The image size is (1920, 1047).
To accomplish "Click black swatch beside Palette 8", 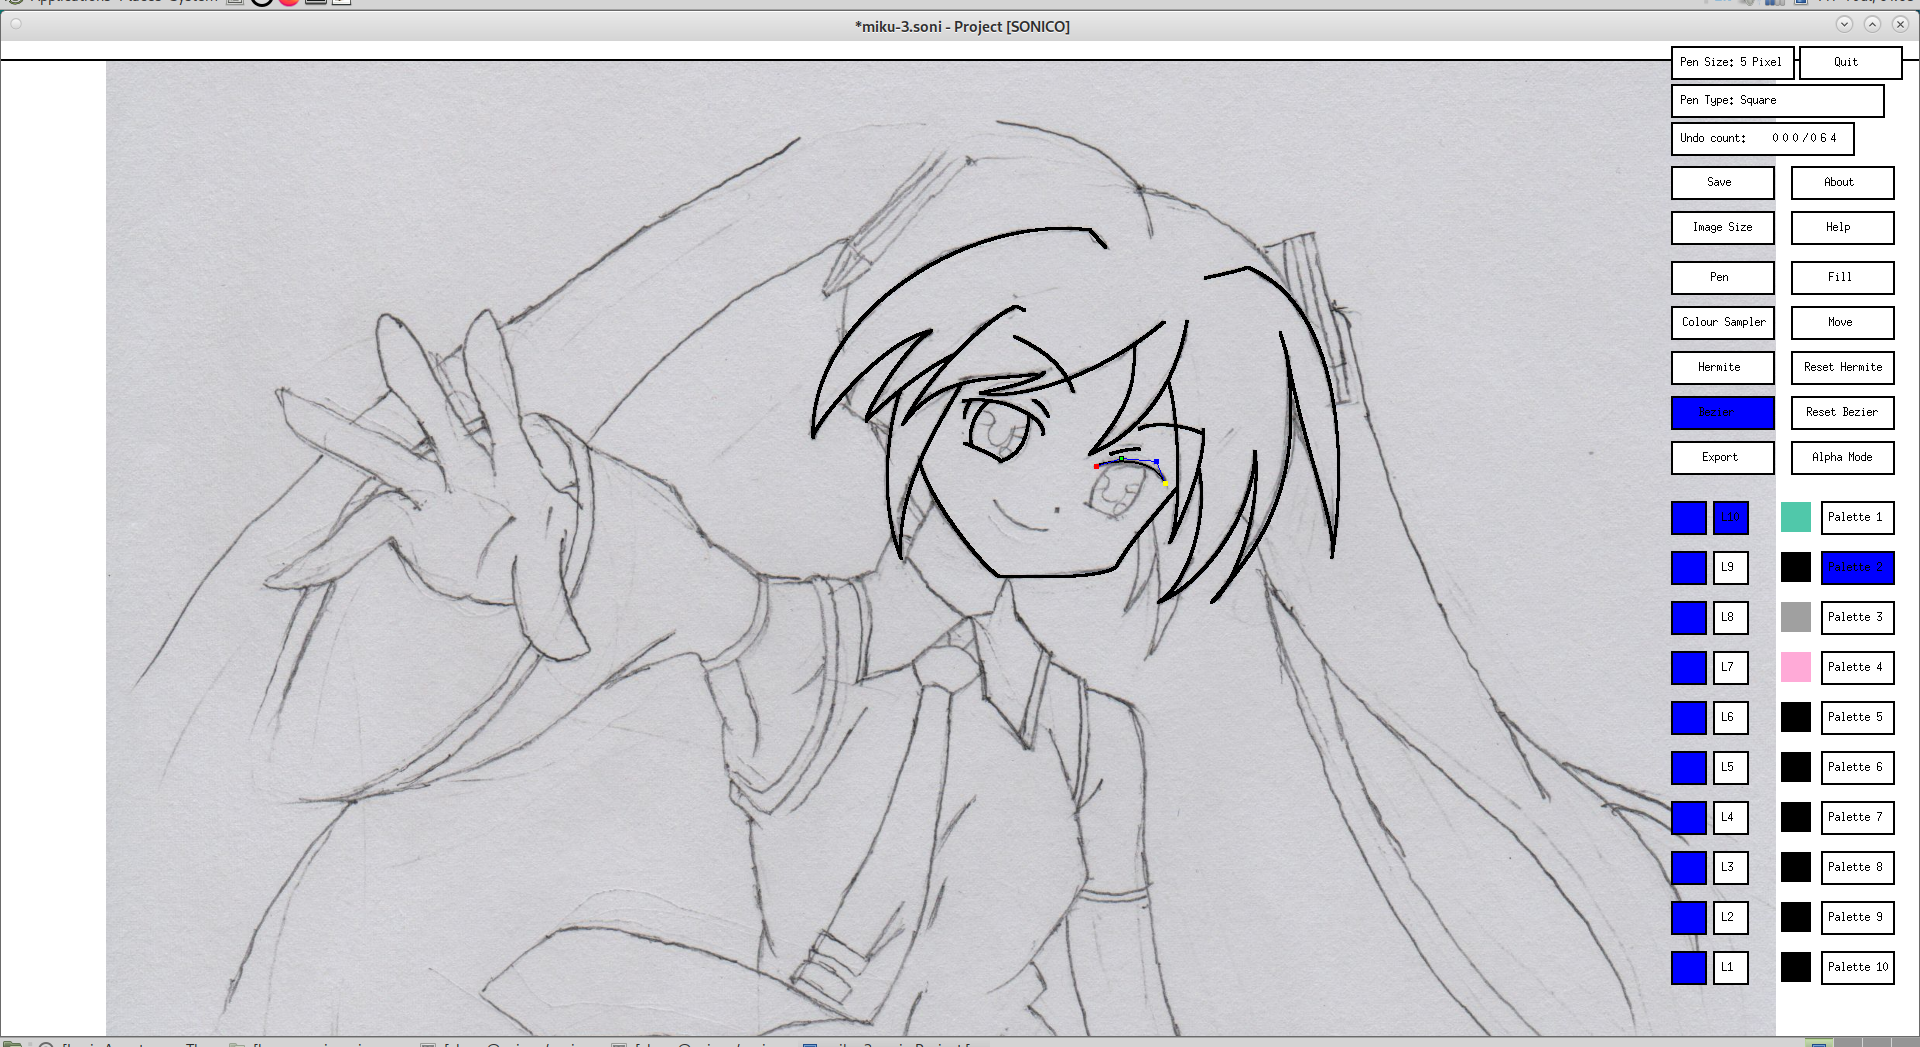I will click(x=1796, y=867).
